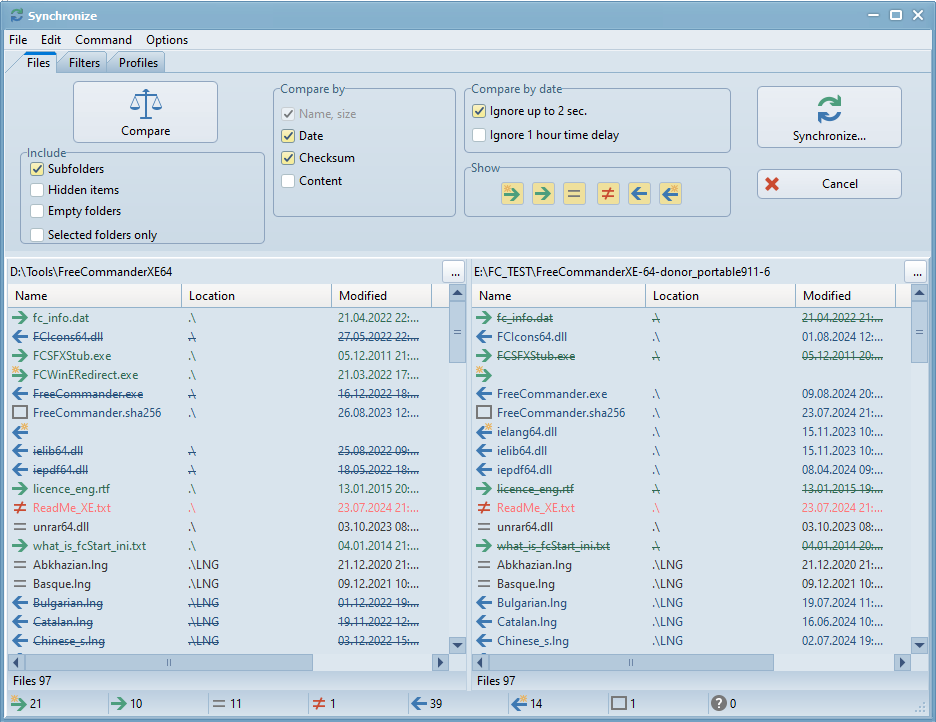Toggle the plain blue left-arrow show filter

point(639,193)
